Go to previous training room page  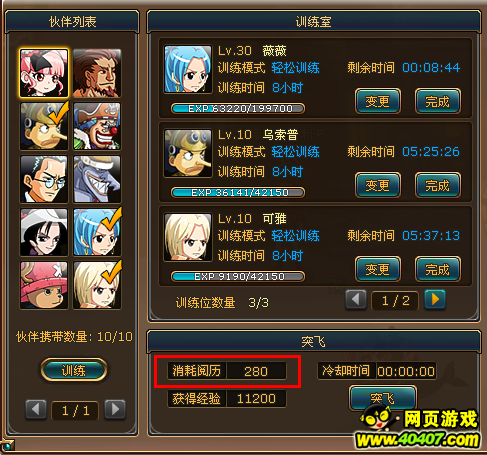point(356,299)
